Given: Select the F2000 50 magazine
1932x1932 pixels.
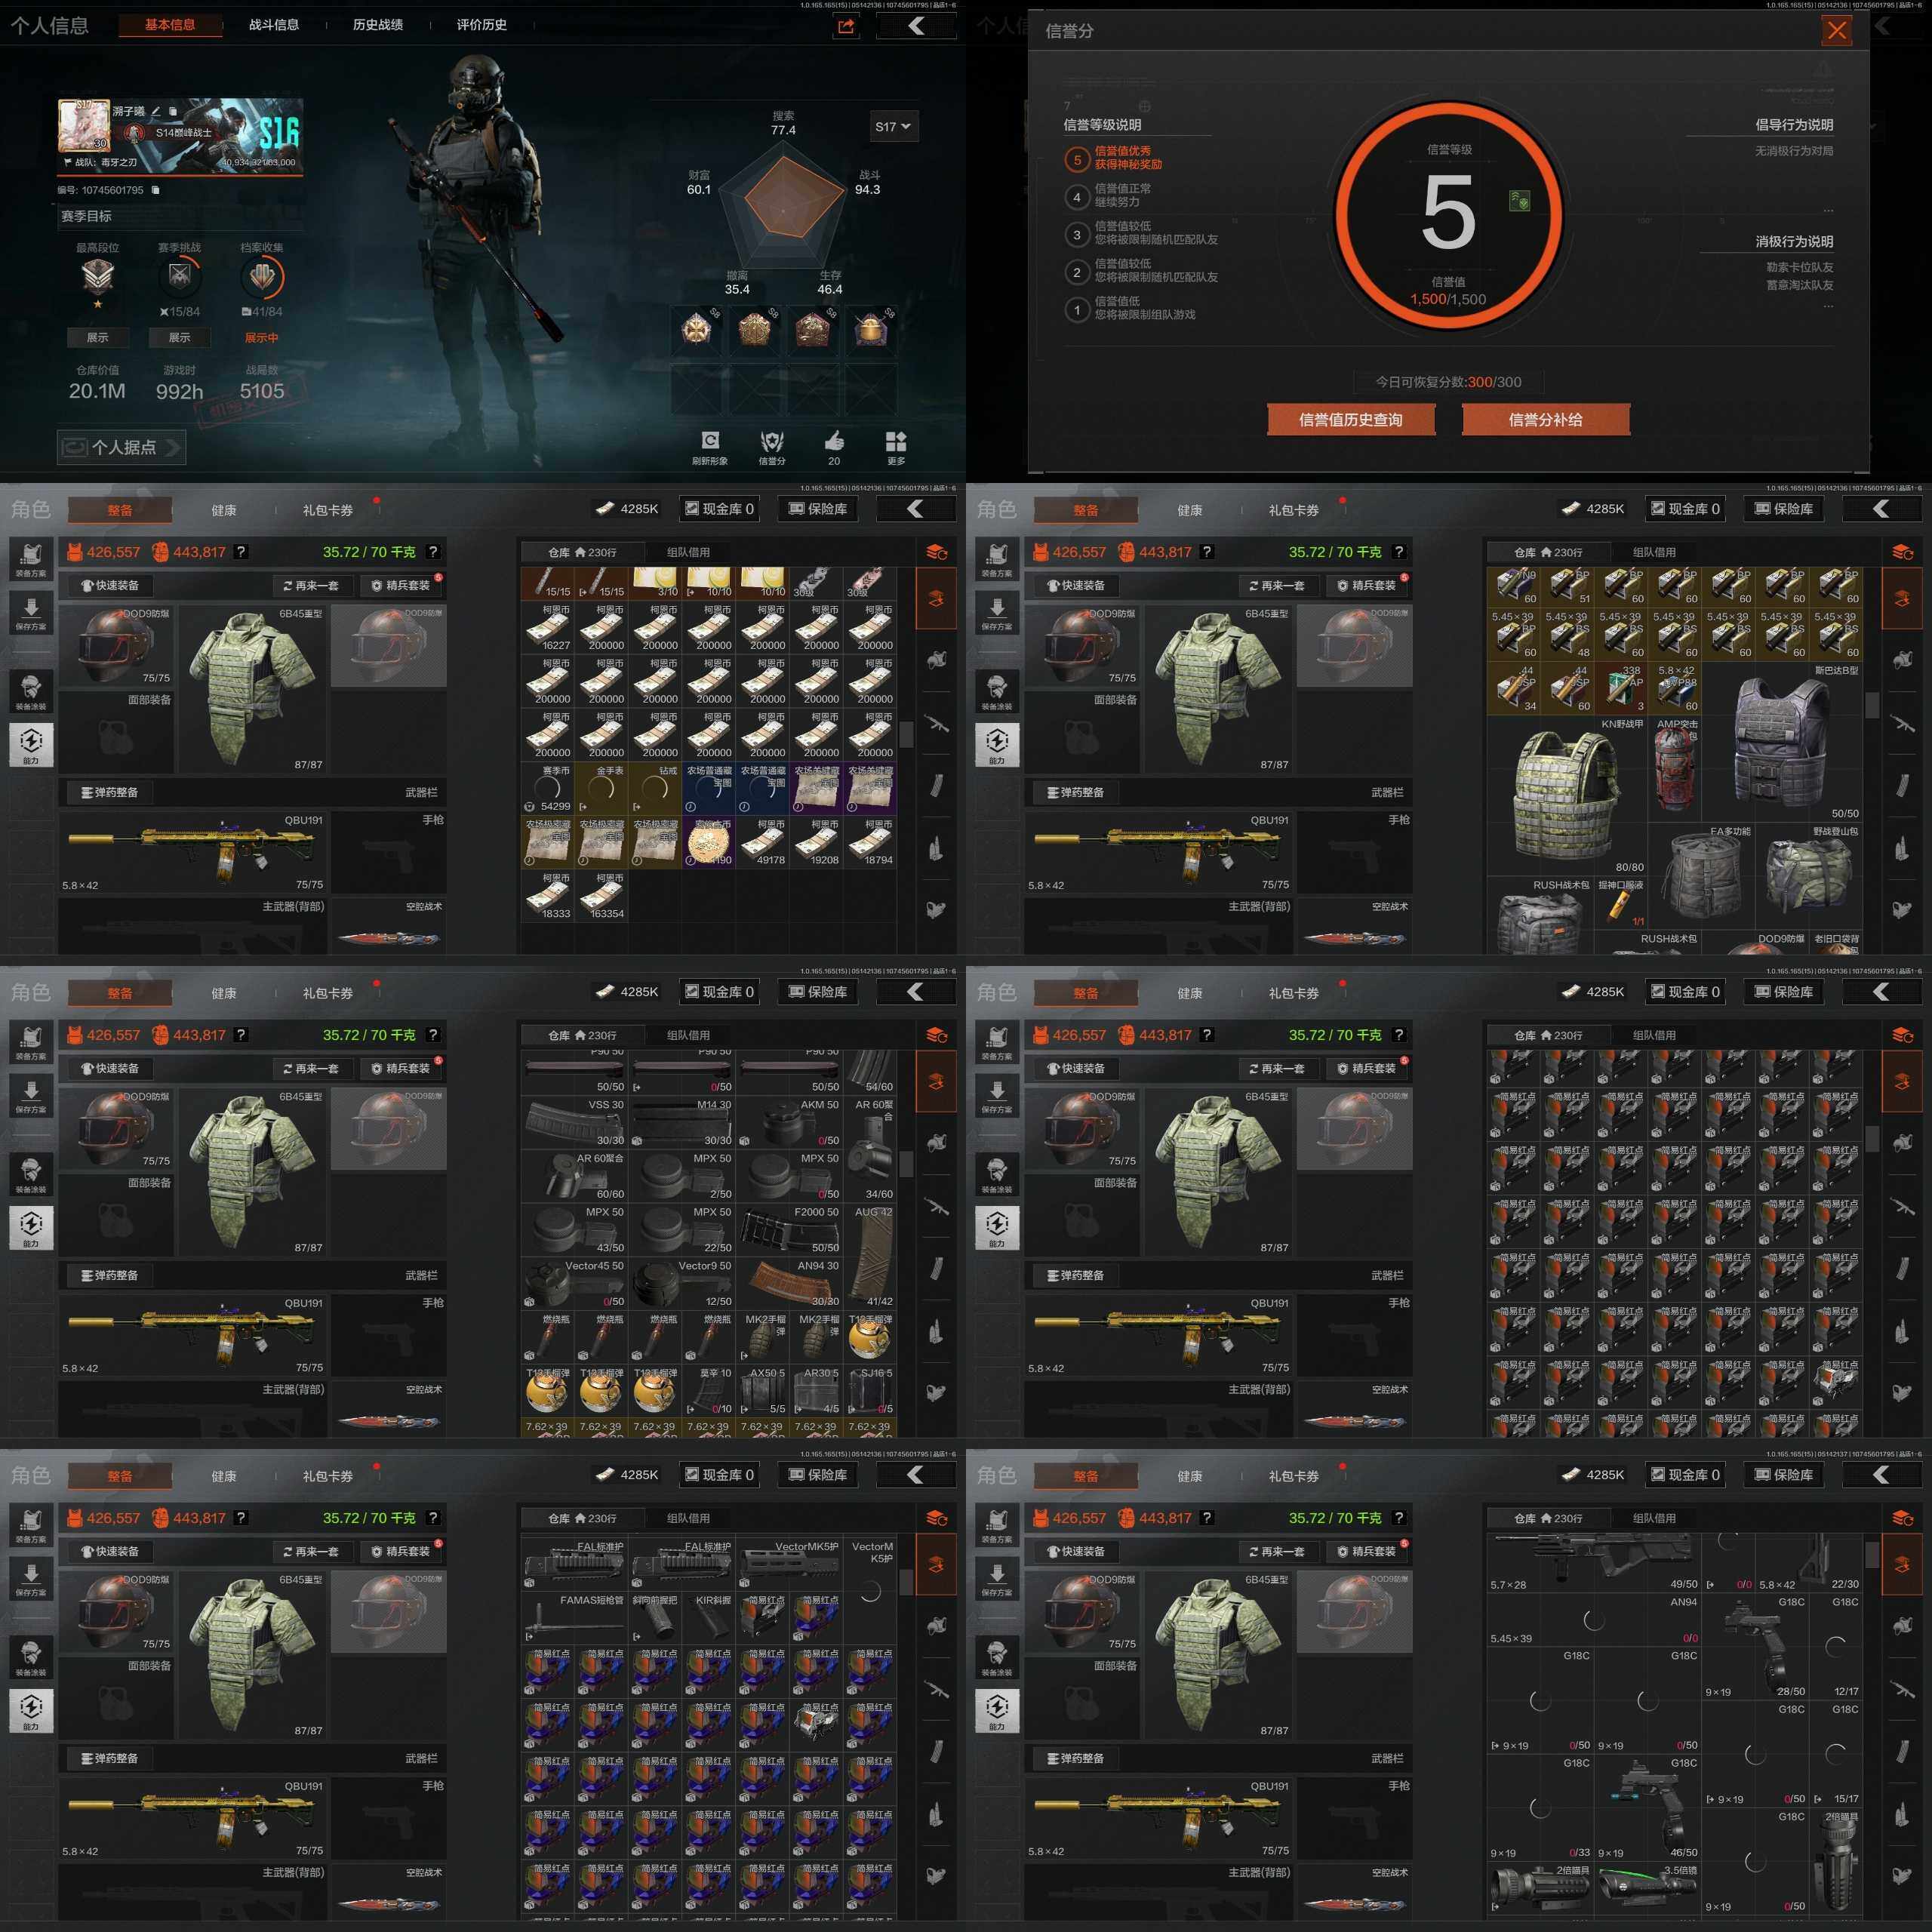Looking at the screenshot, I should 790,1229.
